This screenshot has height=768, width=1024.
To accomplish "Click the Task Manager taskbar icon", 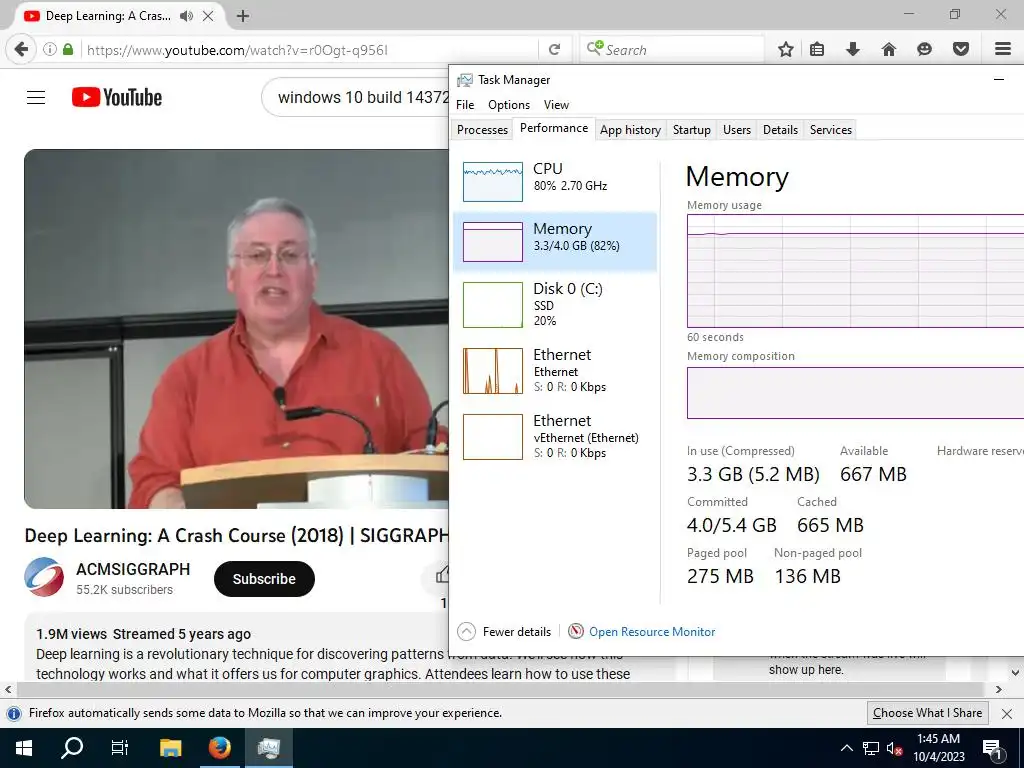I will point(268,748).
